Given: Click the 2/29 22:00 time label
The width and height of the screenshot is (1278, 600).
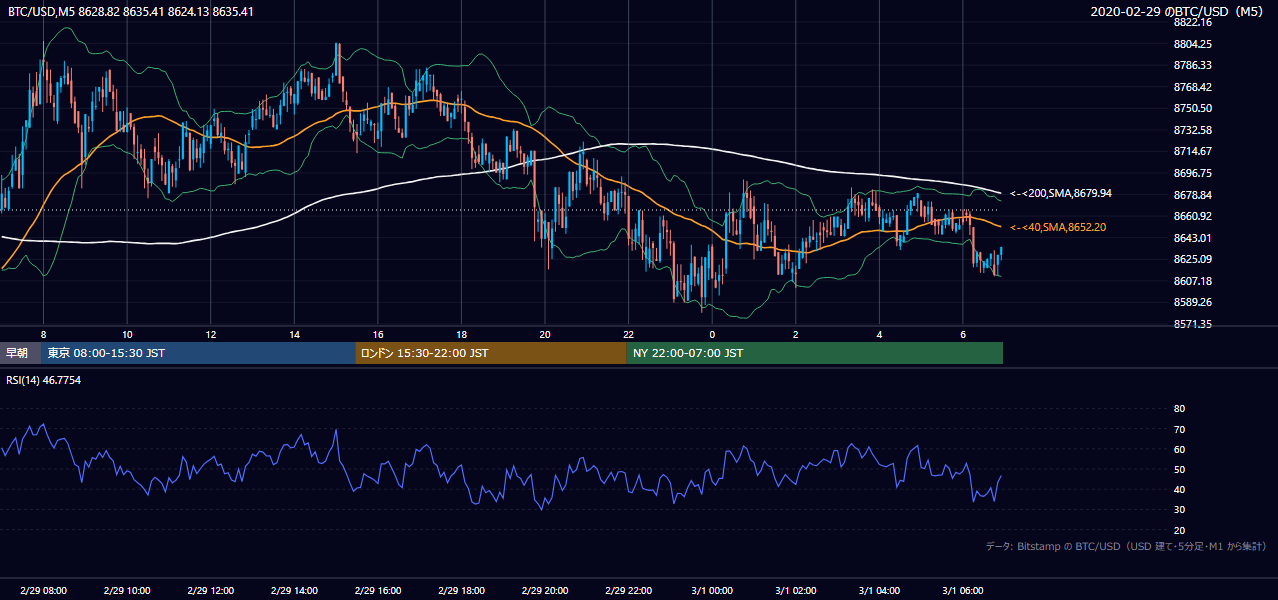Looking at the screenshot, I should [627, 591].
